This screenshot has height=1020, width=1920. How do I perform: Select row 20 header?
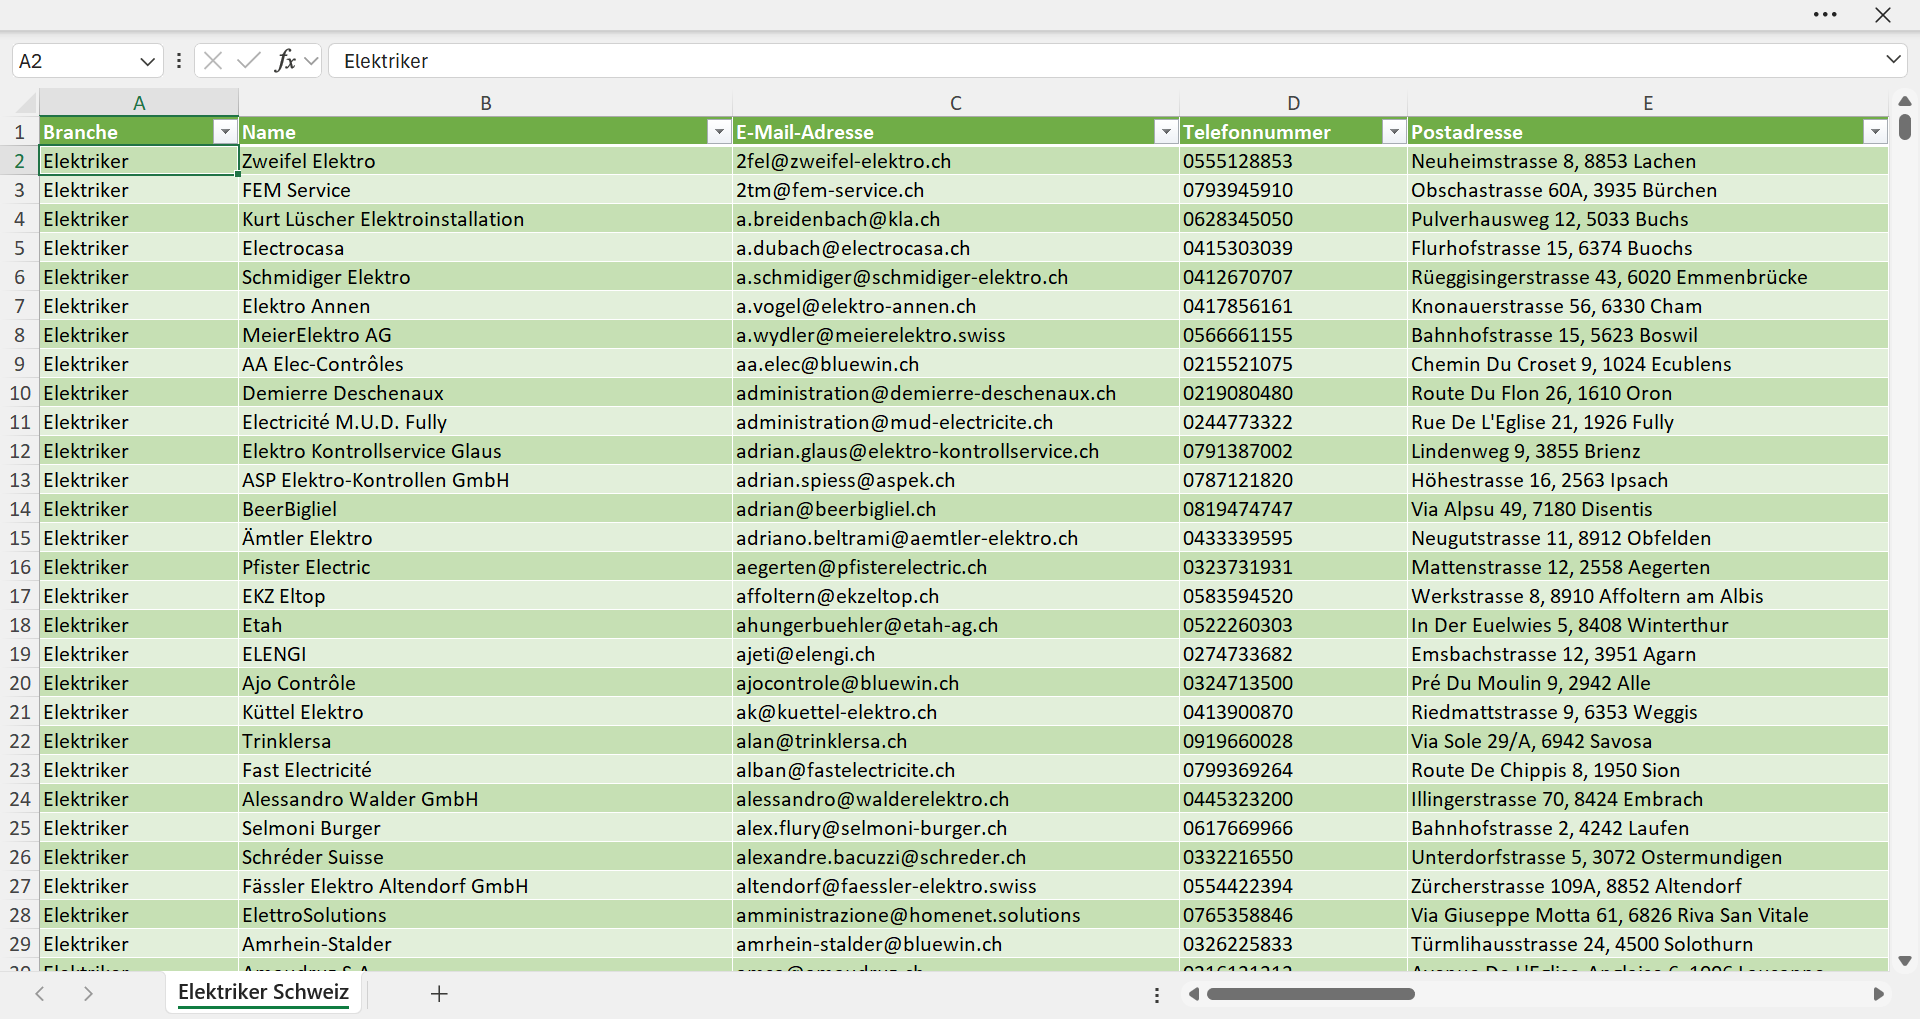(x=20, y=683)
